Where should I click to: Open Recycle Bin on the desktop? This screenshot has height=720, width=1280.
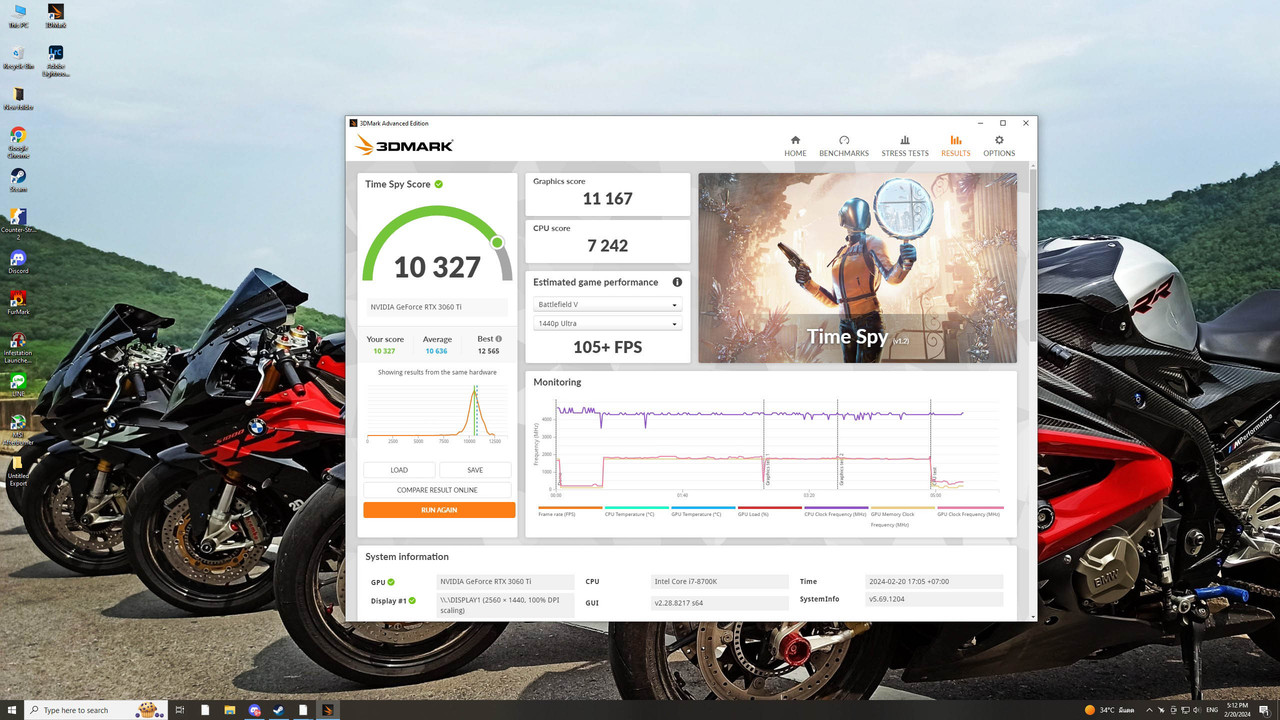19,58
